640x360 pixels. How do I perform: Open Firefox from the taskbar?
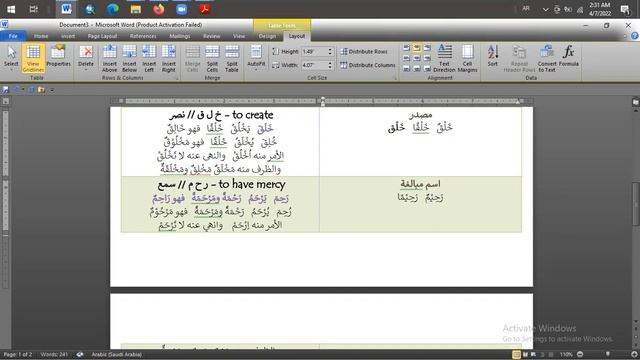(x=159, y=9)
